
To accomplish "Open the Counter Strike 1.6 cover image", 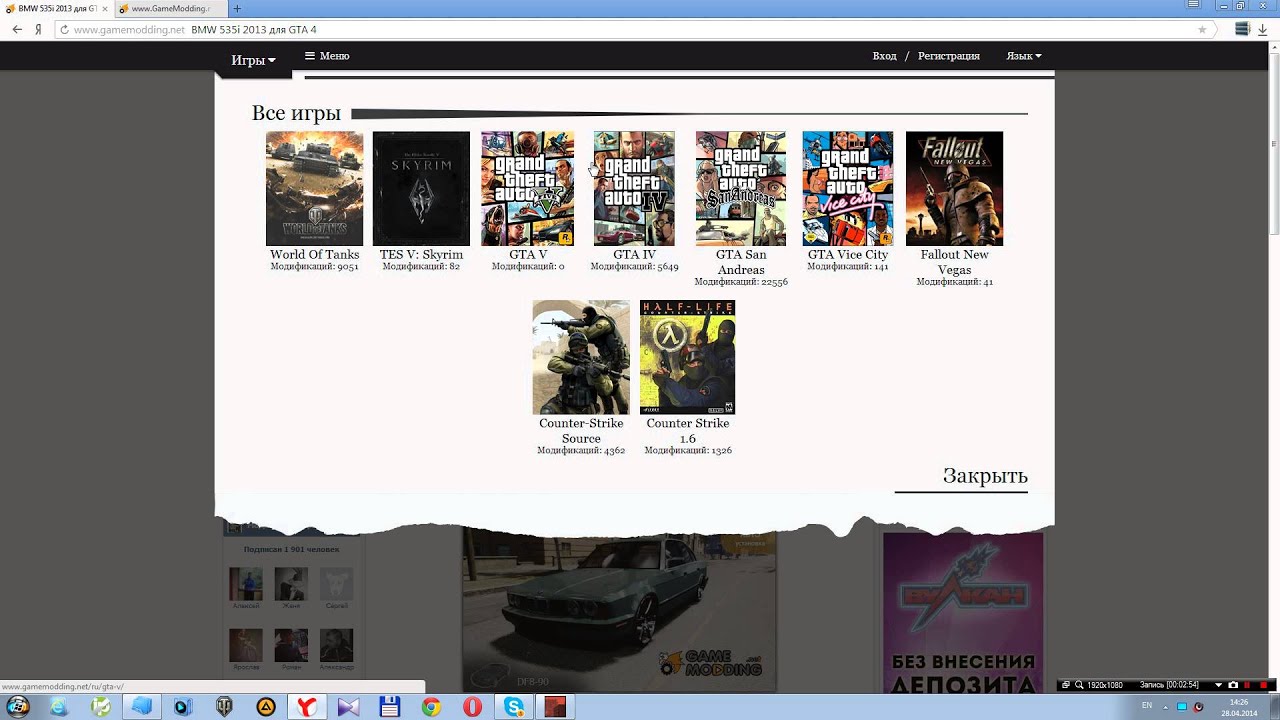I will pos(688,357).
